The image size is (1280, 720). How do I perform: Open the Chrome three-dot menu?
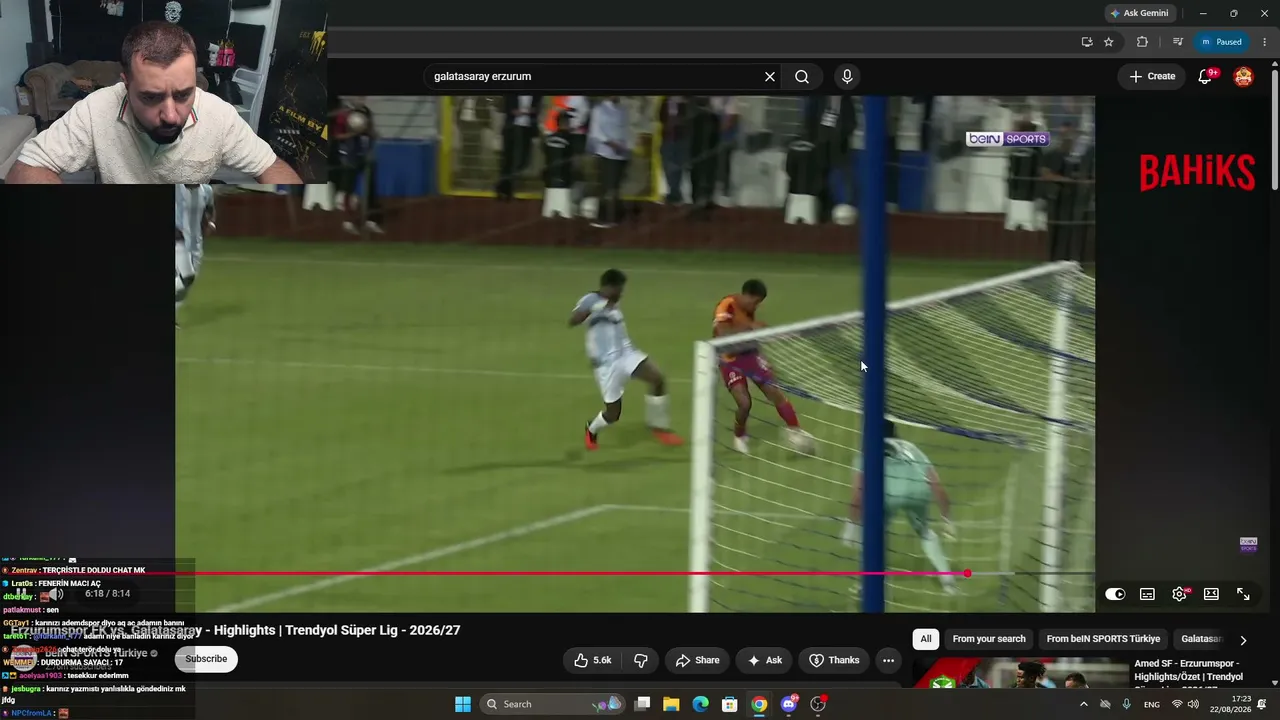pos(1265,42)
